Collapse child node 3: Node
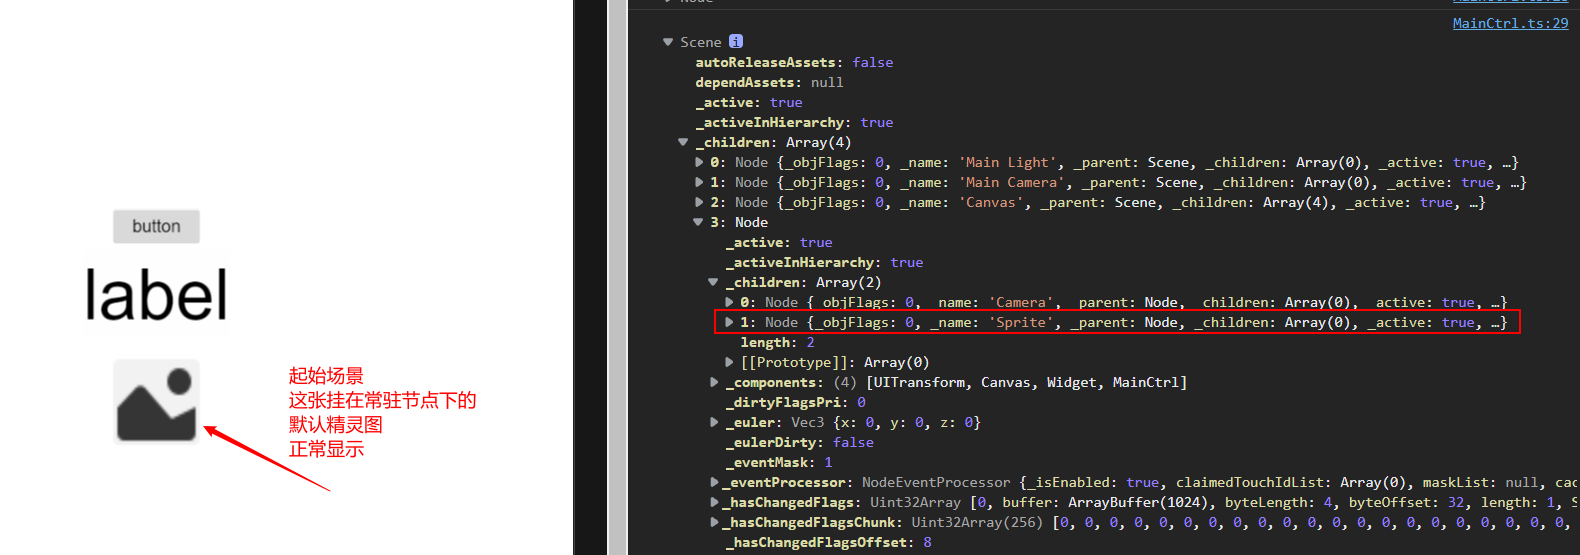 [698, 222]
